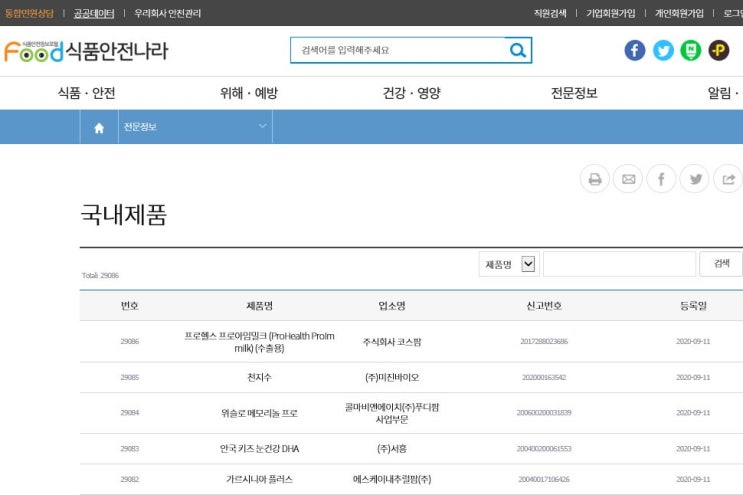Open the 제품명 search filter dropdown

(509, 264)
